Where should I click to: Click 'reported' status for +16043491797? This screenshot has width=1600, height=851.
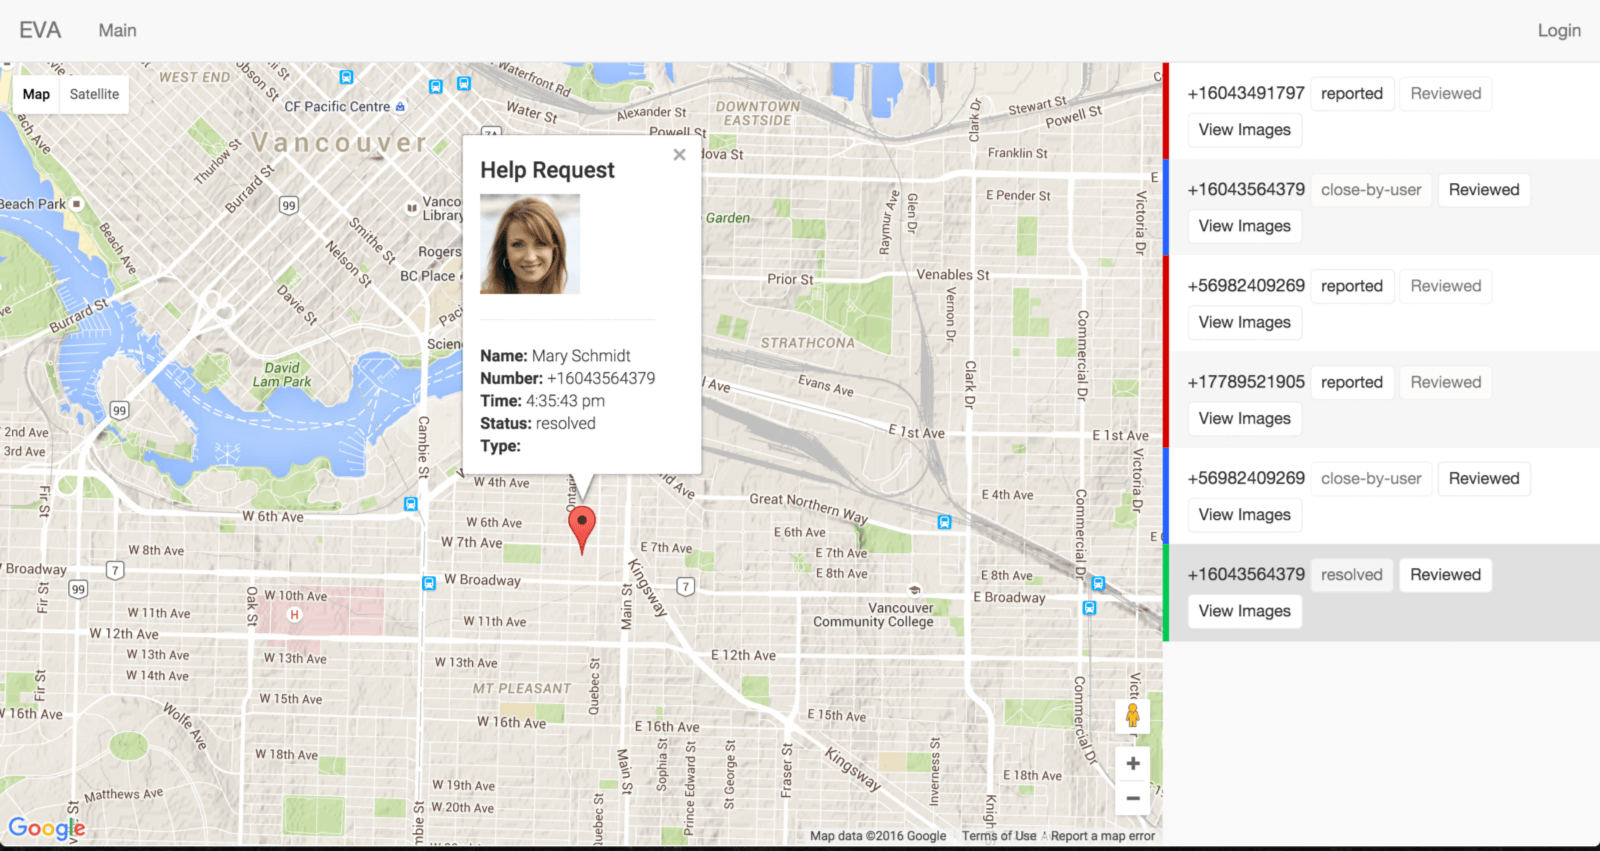pos(1351,93)
